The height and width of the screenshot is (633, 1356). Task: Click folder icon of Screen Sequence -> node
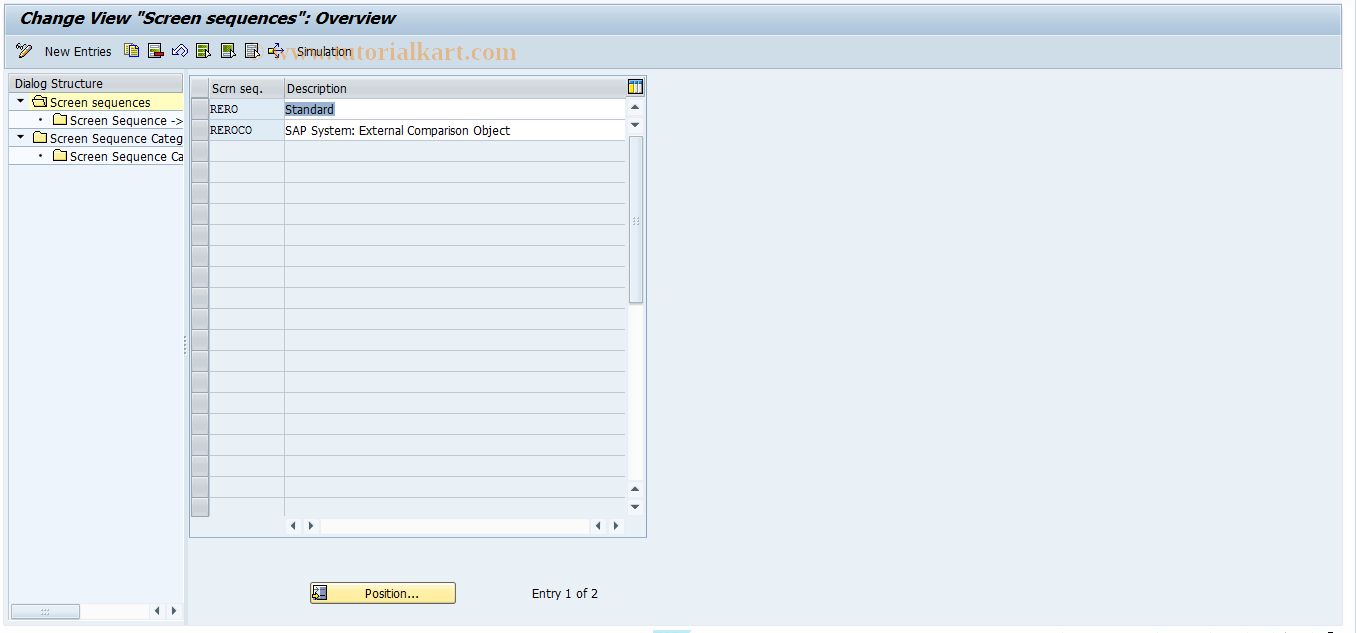tap(60, 120)
